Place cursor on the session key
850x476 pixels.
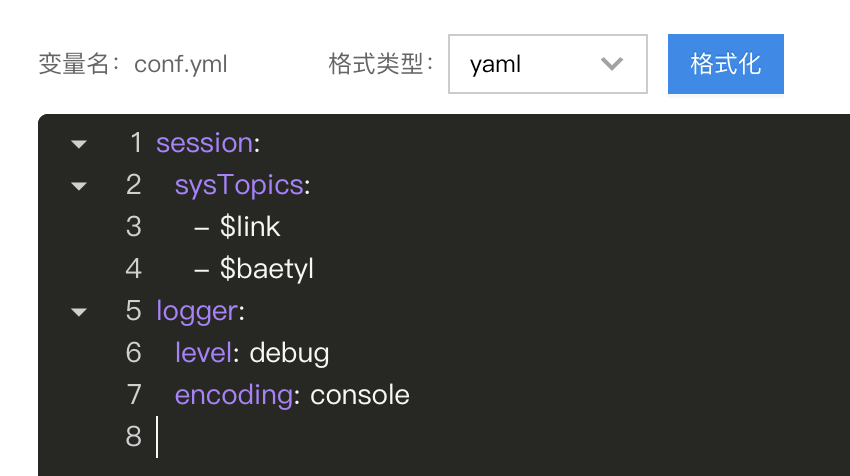(x=204, y=143)
